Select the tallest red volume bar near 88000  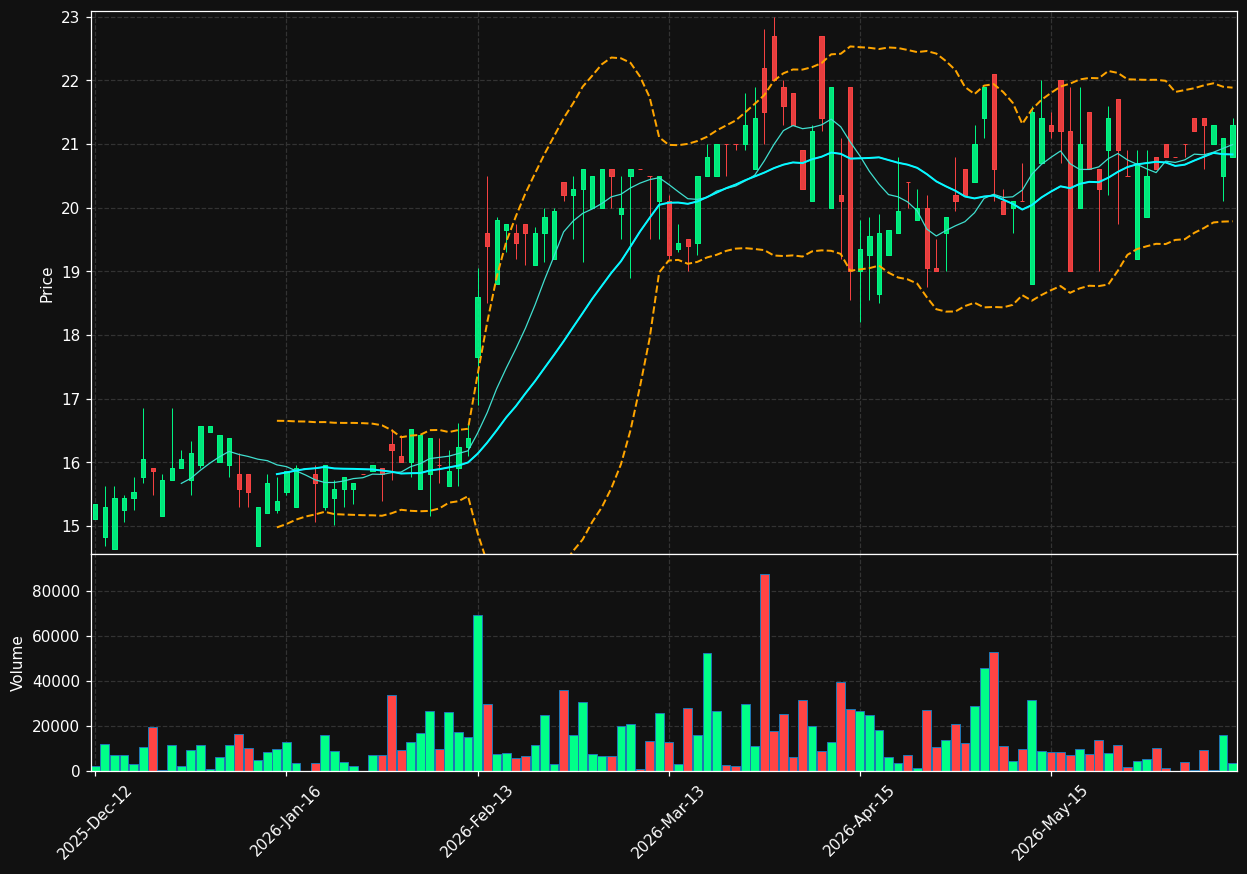(765, 673)
